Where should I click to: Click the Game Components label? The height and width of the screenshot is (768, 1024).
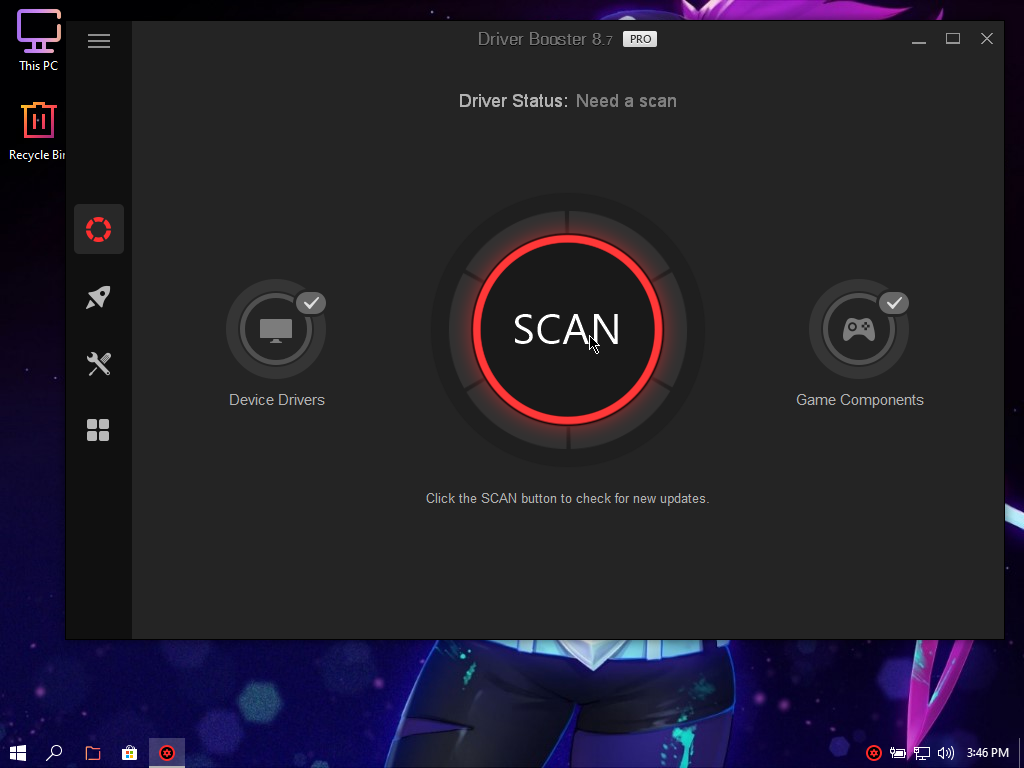click(859, 400)
